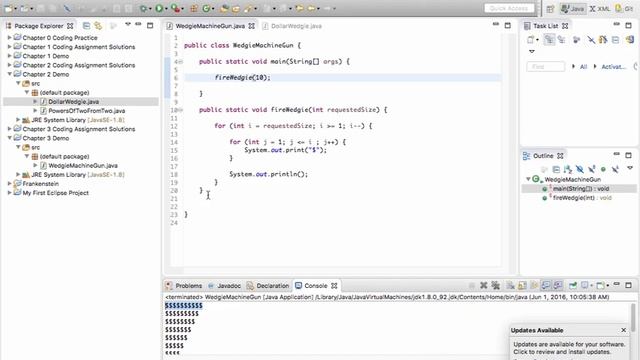Click the Hide Completed Tasks icon in Task List
This screenshot has height=360, width=640.
point(591,40)
